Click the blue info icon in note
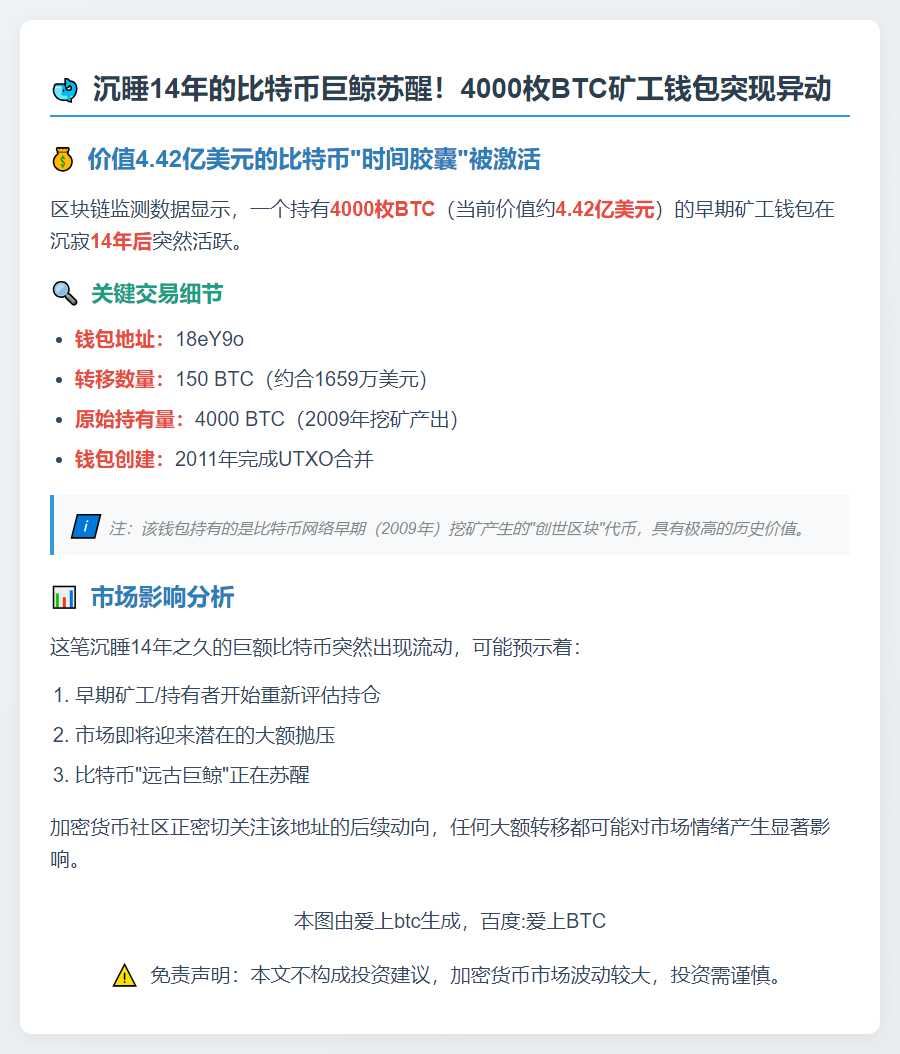900x1054 pixels. pyautogui.click(x=86, y=526)
